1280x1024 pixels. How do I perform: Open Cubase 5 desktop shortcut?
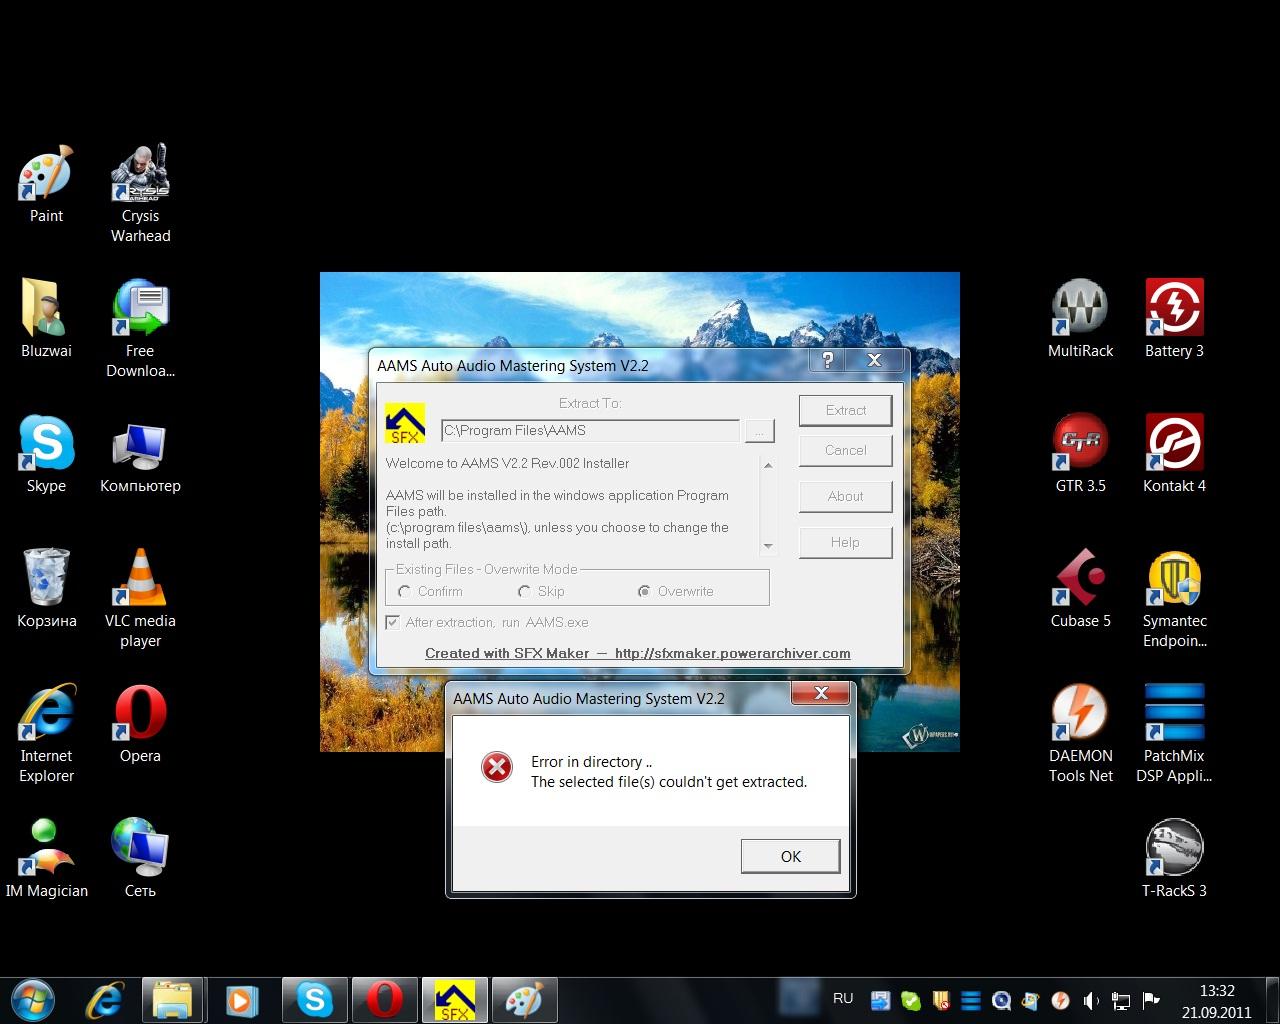tap(1080, 589)
